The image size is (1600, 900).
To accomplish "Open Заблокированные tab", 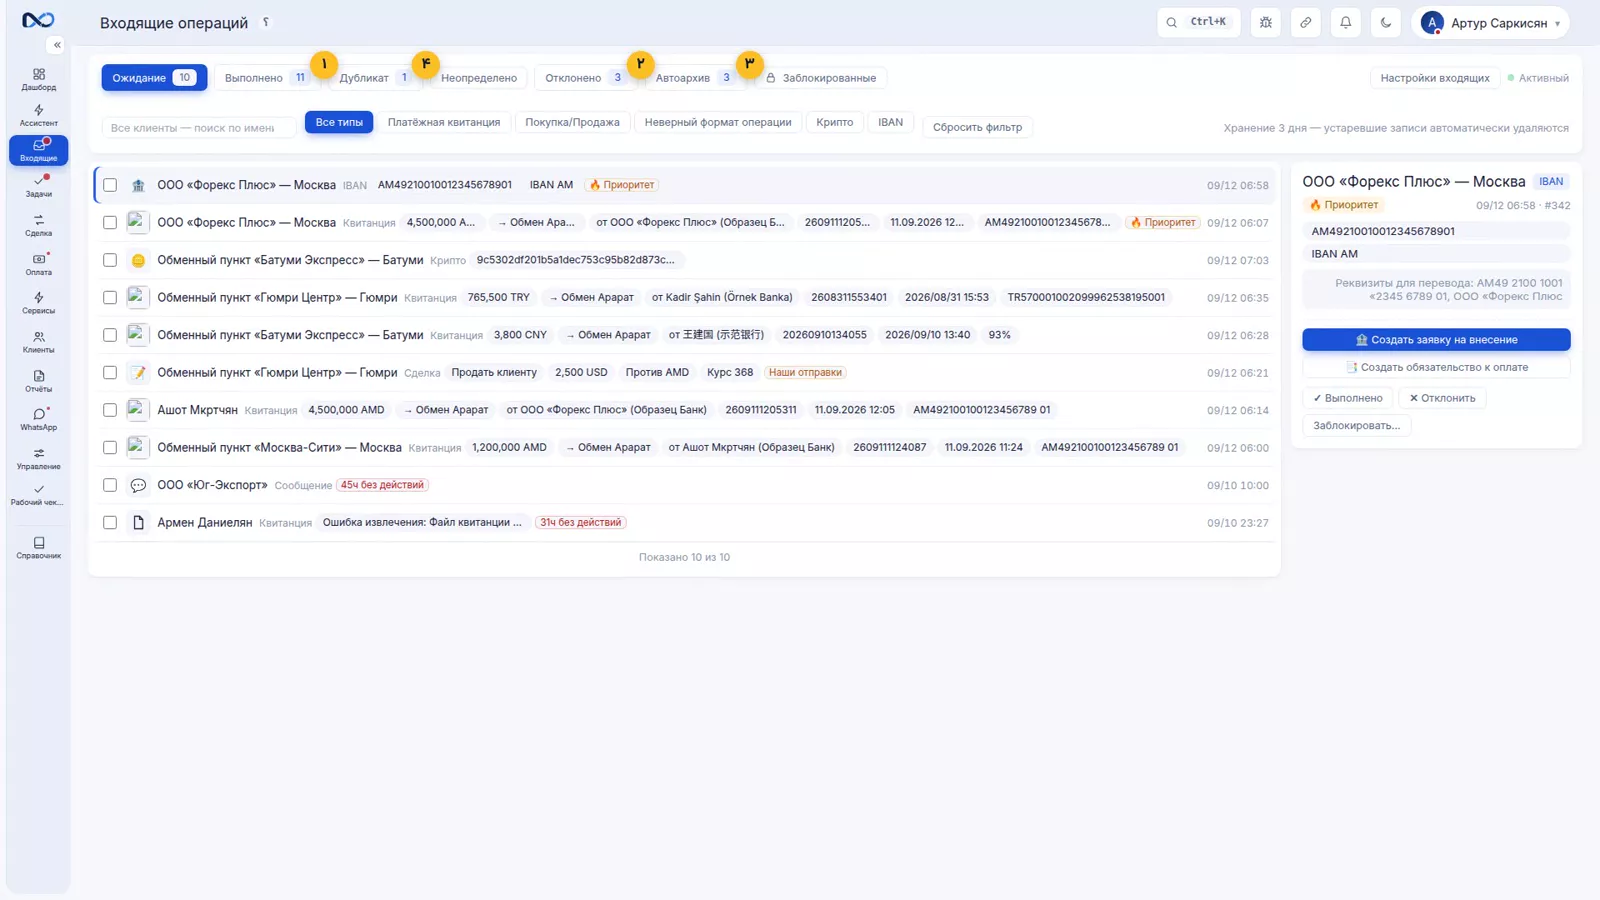I will click(821, 78).
